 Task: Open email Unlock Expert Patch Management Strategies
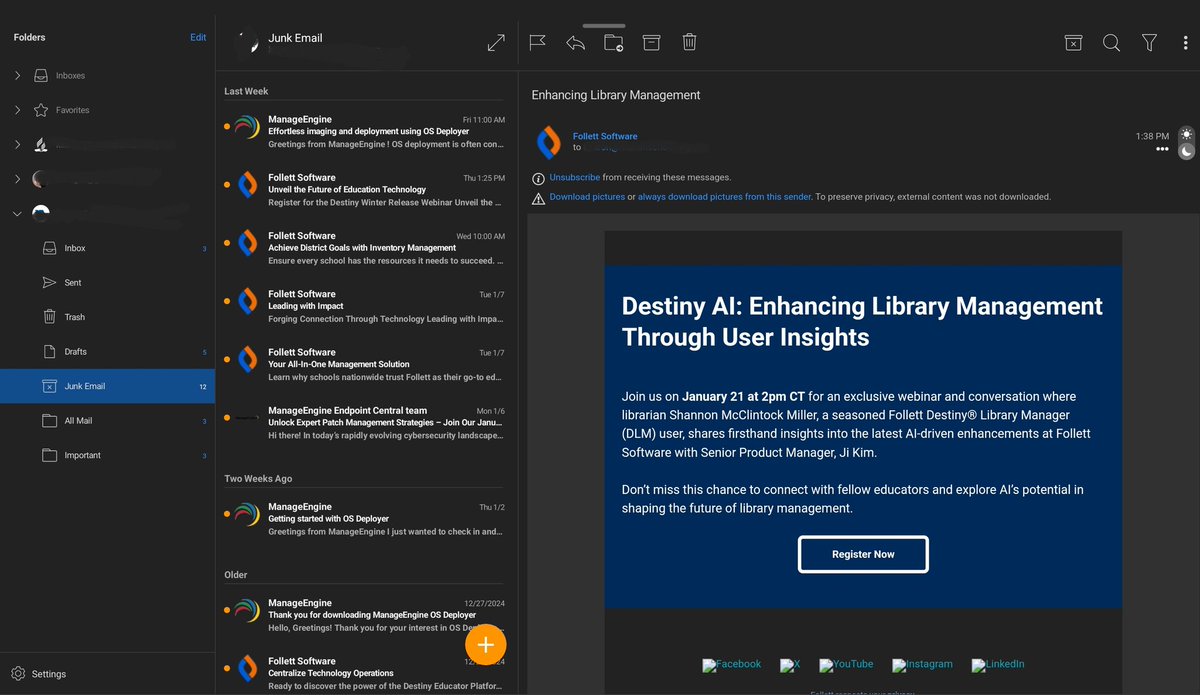click(x=366, y=422)
